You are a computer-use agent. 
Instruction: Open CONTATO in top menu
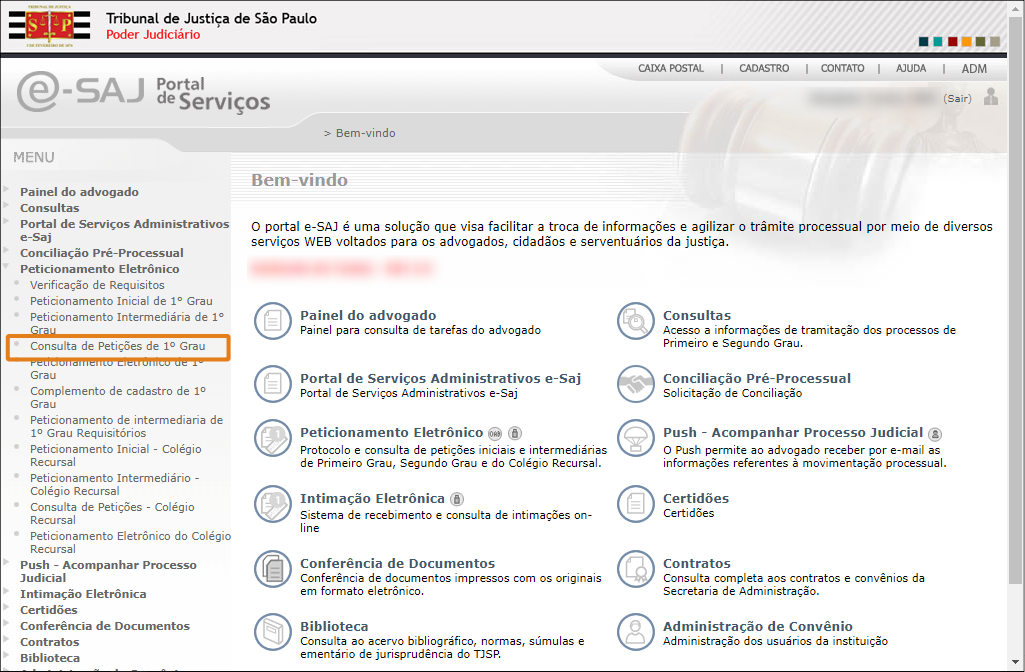[x=843, y=68]
